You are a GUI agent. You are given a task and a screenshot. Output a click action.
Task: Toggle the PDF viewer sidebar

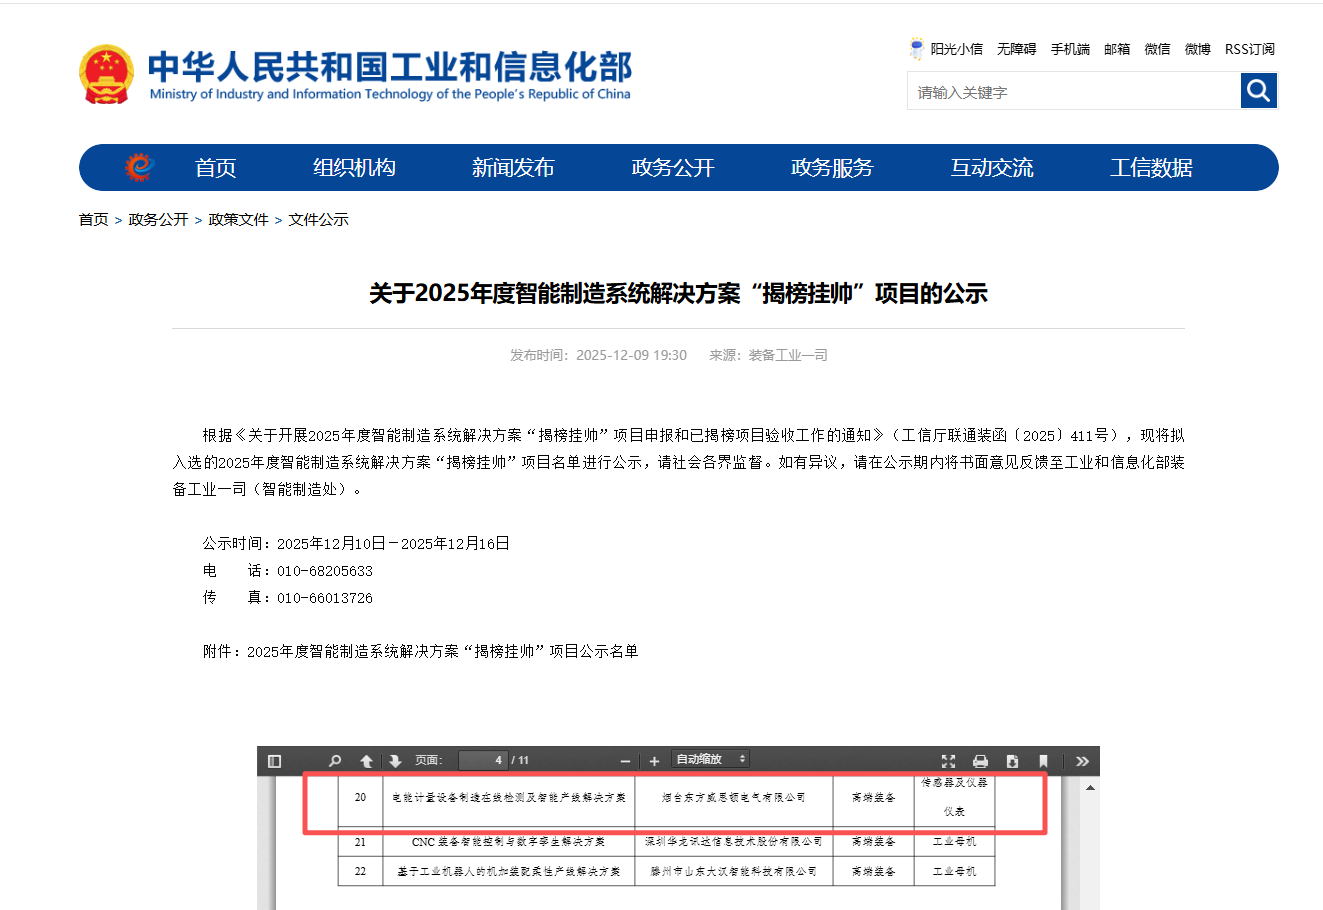(275, 761)
